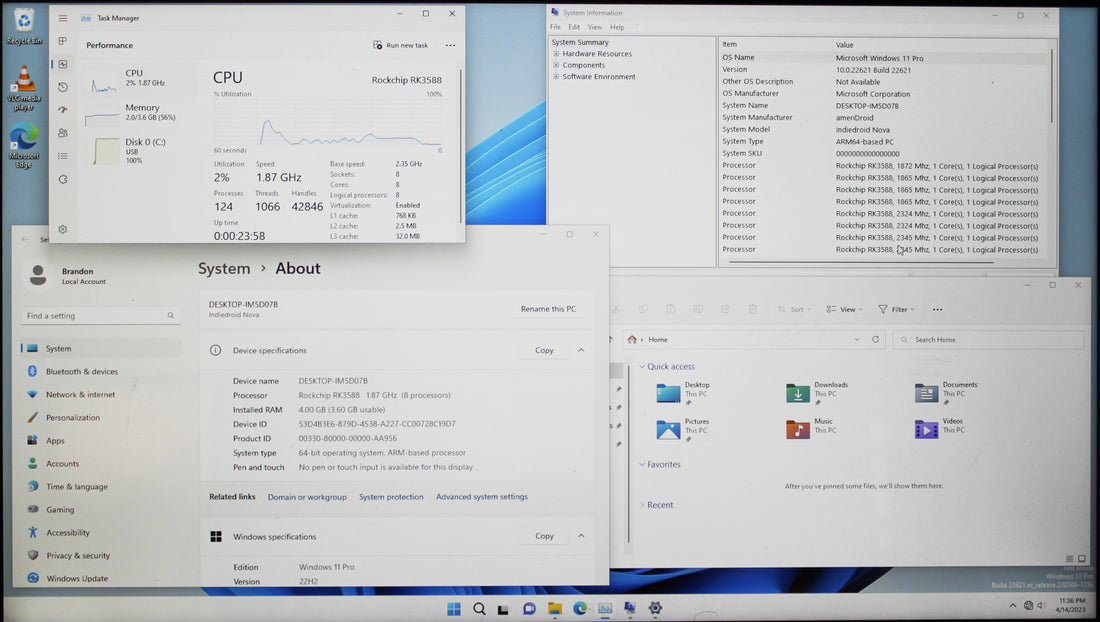The image size is (1100, 622).
Task: Expand the Recent section in File Explorer
Action: 659,505
